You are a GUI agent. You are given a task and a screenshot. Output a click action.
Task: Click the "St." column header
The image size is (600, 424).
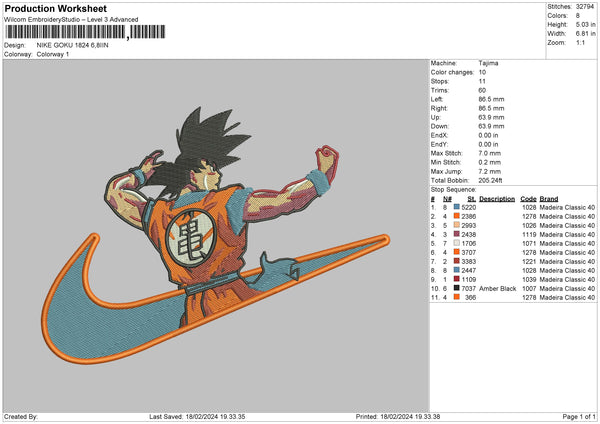tap(471, 199)
